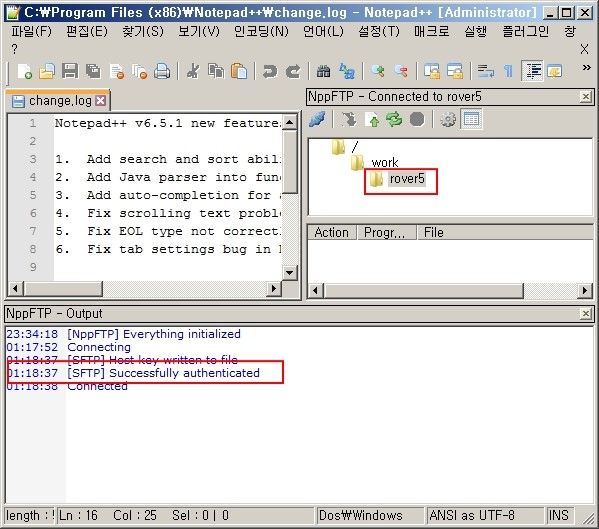Zoom in with the magnifier plus icon

pyautogui.click(x=378, y=71)
